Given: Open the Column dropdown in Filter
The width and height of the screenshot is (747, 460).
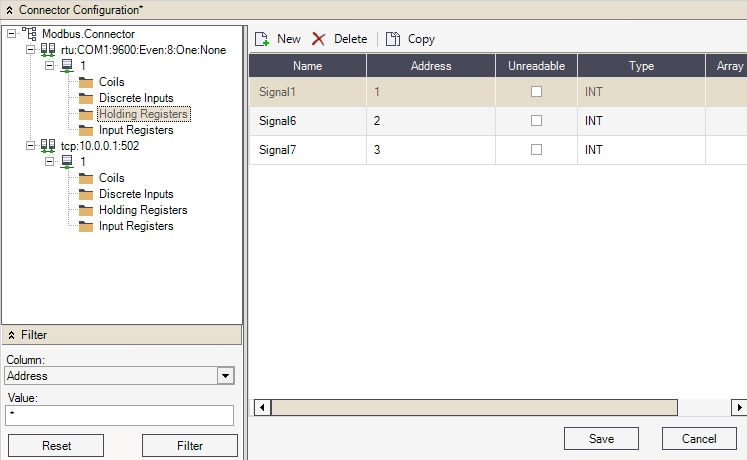Looking at the screenshot, I should coord(226,376).
